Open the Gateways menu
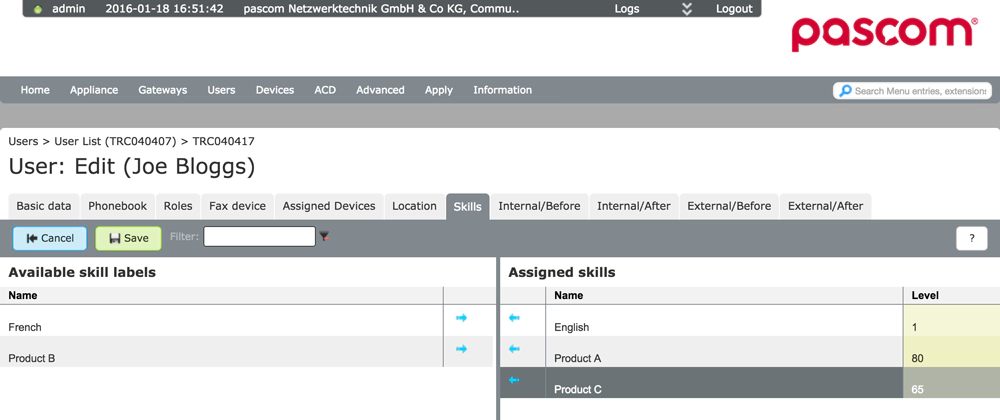The width and height of the screenshot is (1000, 420). 162,90
